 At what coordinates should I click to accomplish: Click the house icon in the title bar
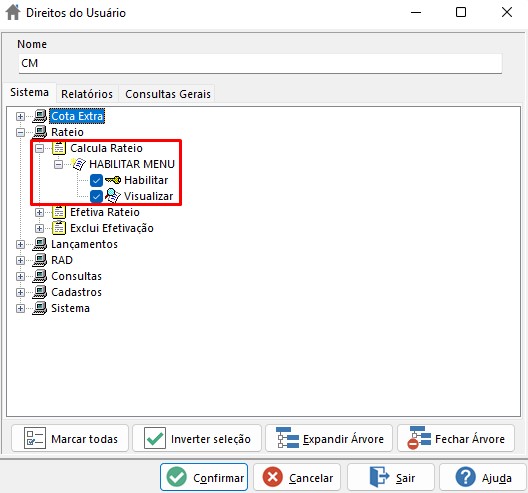pos(13,12)
